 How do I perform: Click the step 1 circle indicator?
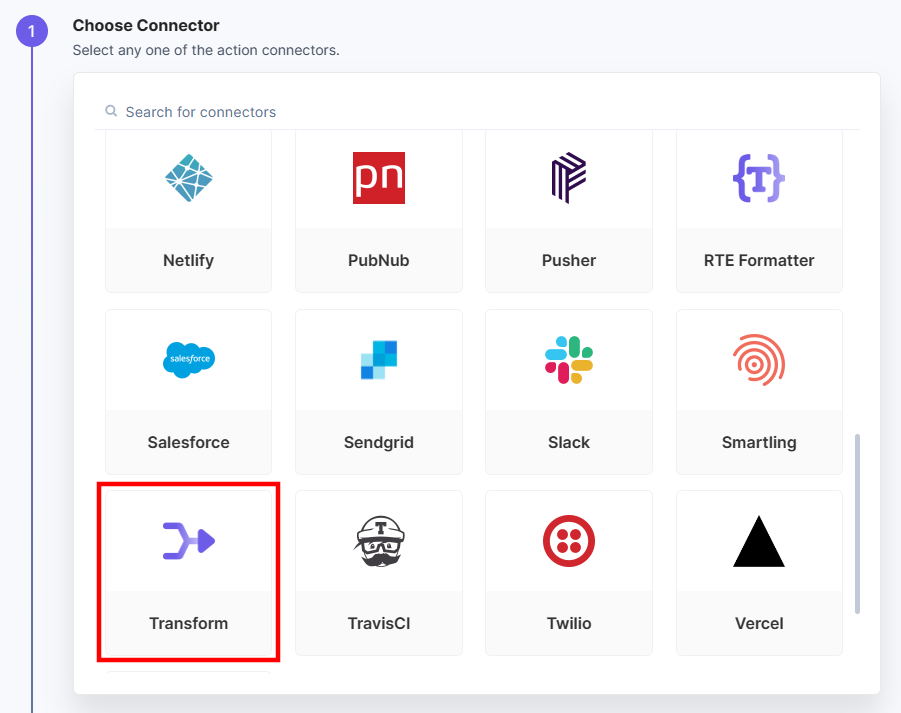tap(31, 31)
